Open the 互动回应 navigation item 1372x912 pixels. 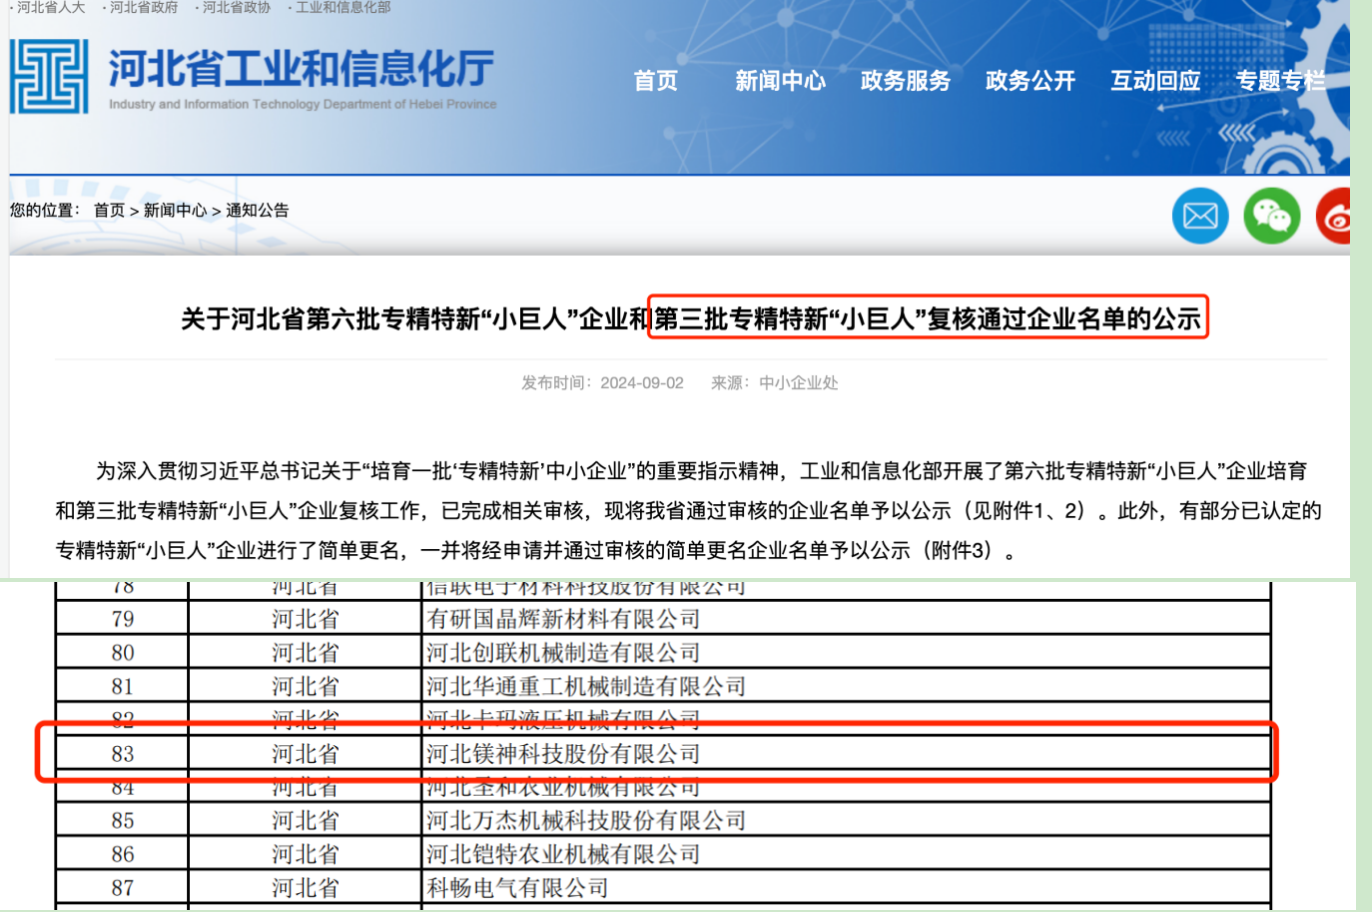pyautogui.click(x=1155, y=81)
